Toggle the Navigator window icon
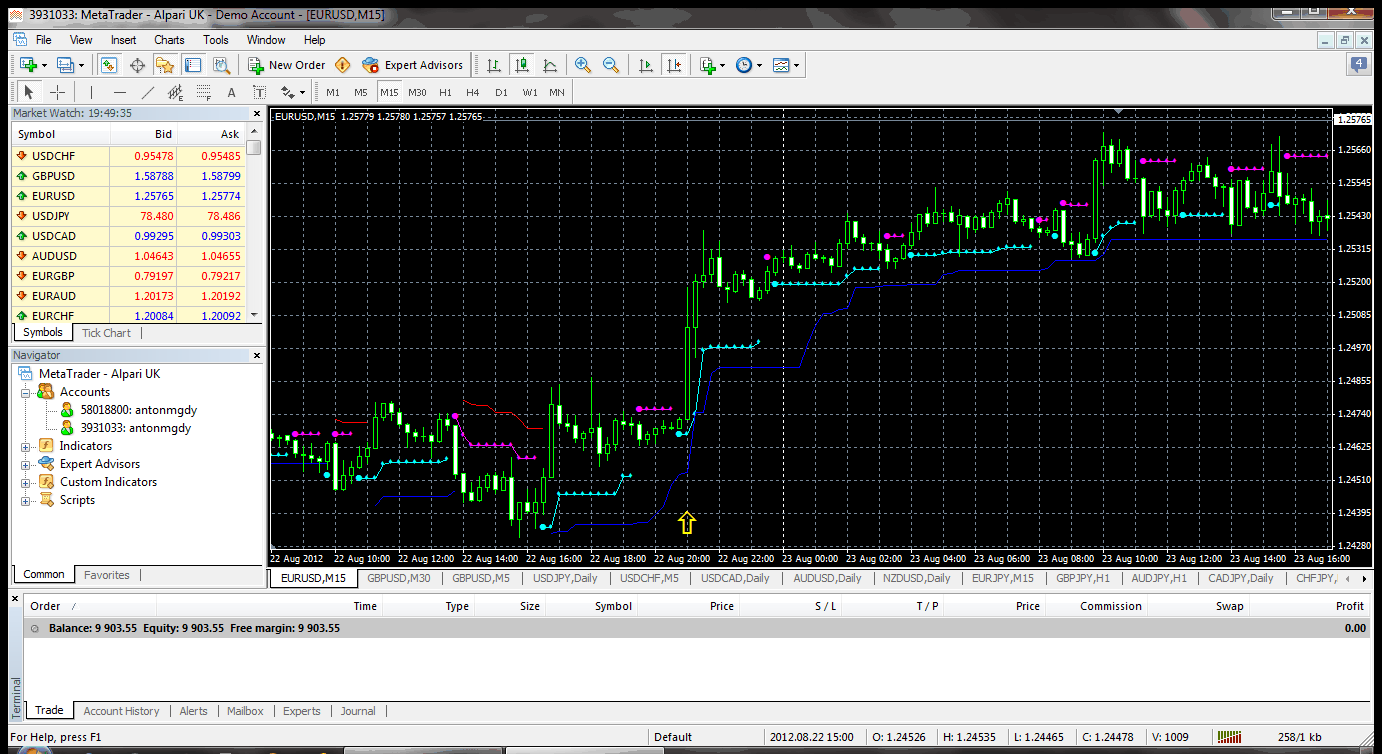This screenshot has height=754, width=1382. [165, 65]
